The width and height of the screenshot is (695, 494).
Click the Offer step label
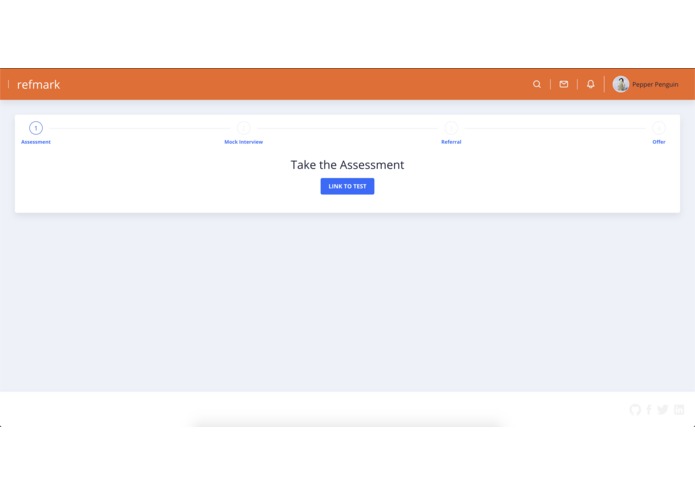(659, 142)
